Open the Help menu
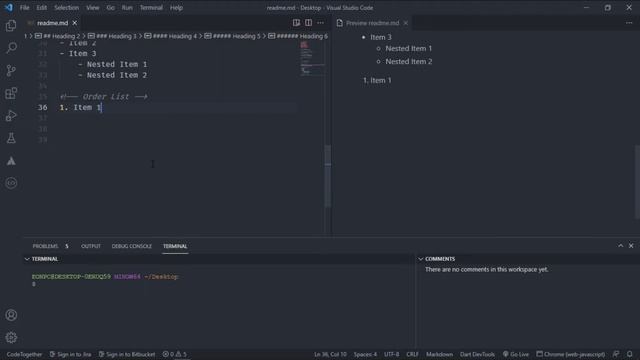This screenshot has height=360, width=640. click(x=176, y=7)
